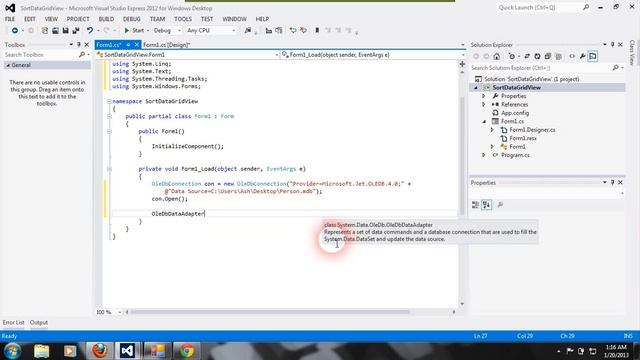Open Toolbox window position dropdown arrow

pos(71,44)
